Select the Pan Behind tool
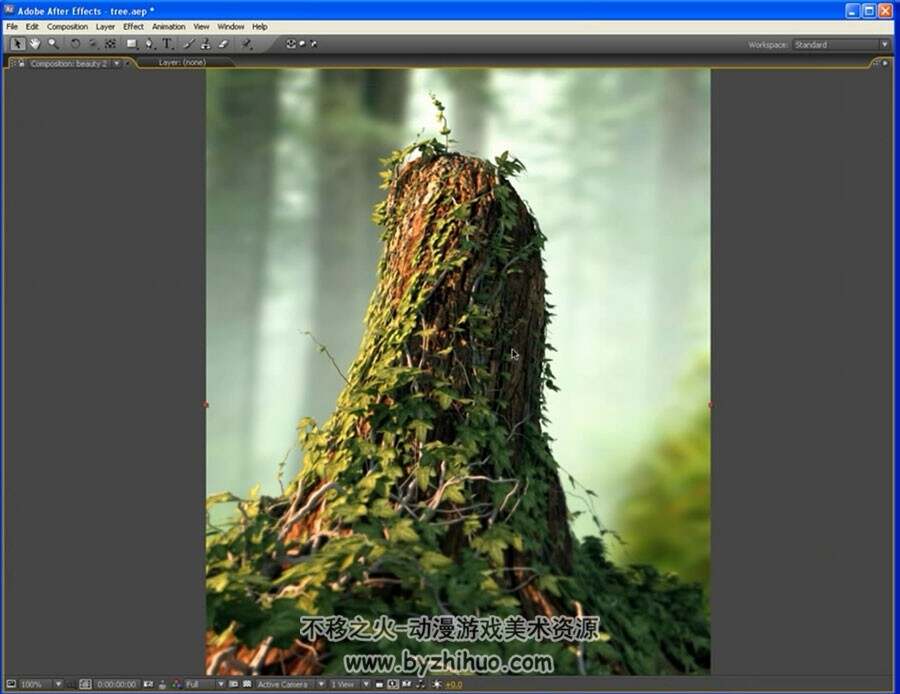This screenshot has width=900, height=694. pyautogui.click(x=110, y=44)
